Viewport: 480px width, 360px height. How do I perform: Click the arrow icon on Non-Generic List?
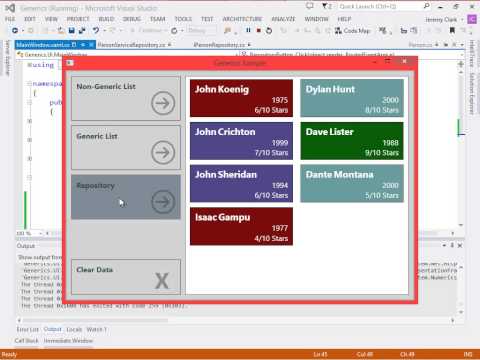coord(163,103)
